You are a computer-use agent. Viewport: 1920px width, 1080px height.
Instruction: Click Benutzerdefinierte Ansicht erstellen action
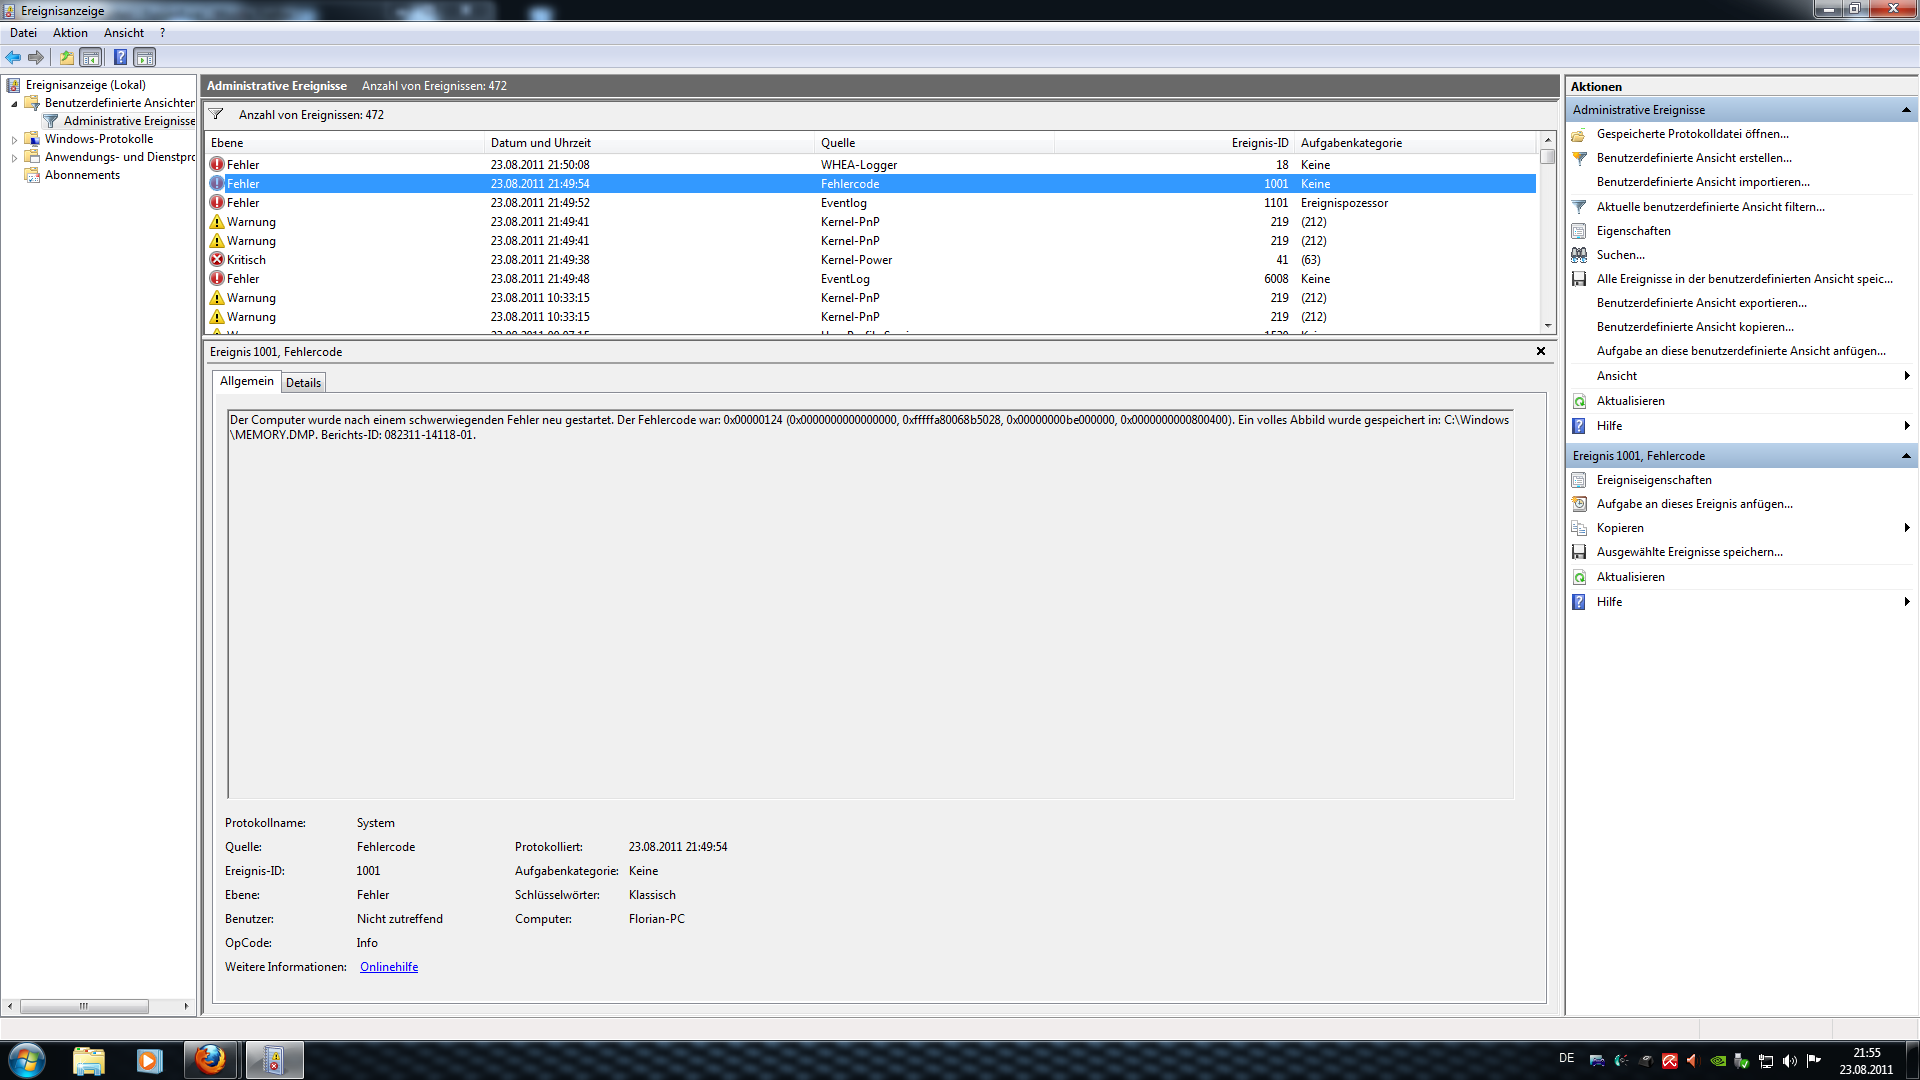pyautogui.click(x=1693, y=158)
